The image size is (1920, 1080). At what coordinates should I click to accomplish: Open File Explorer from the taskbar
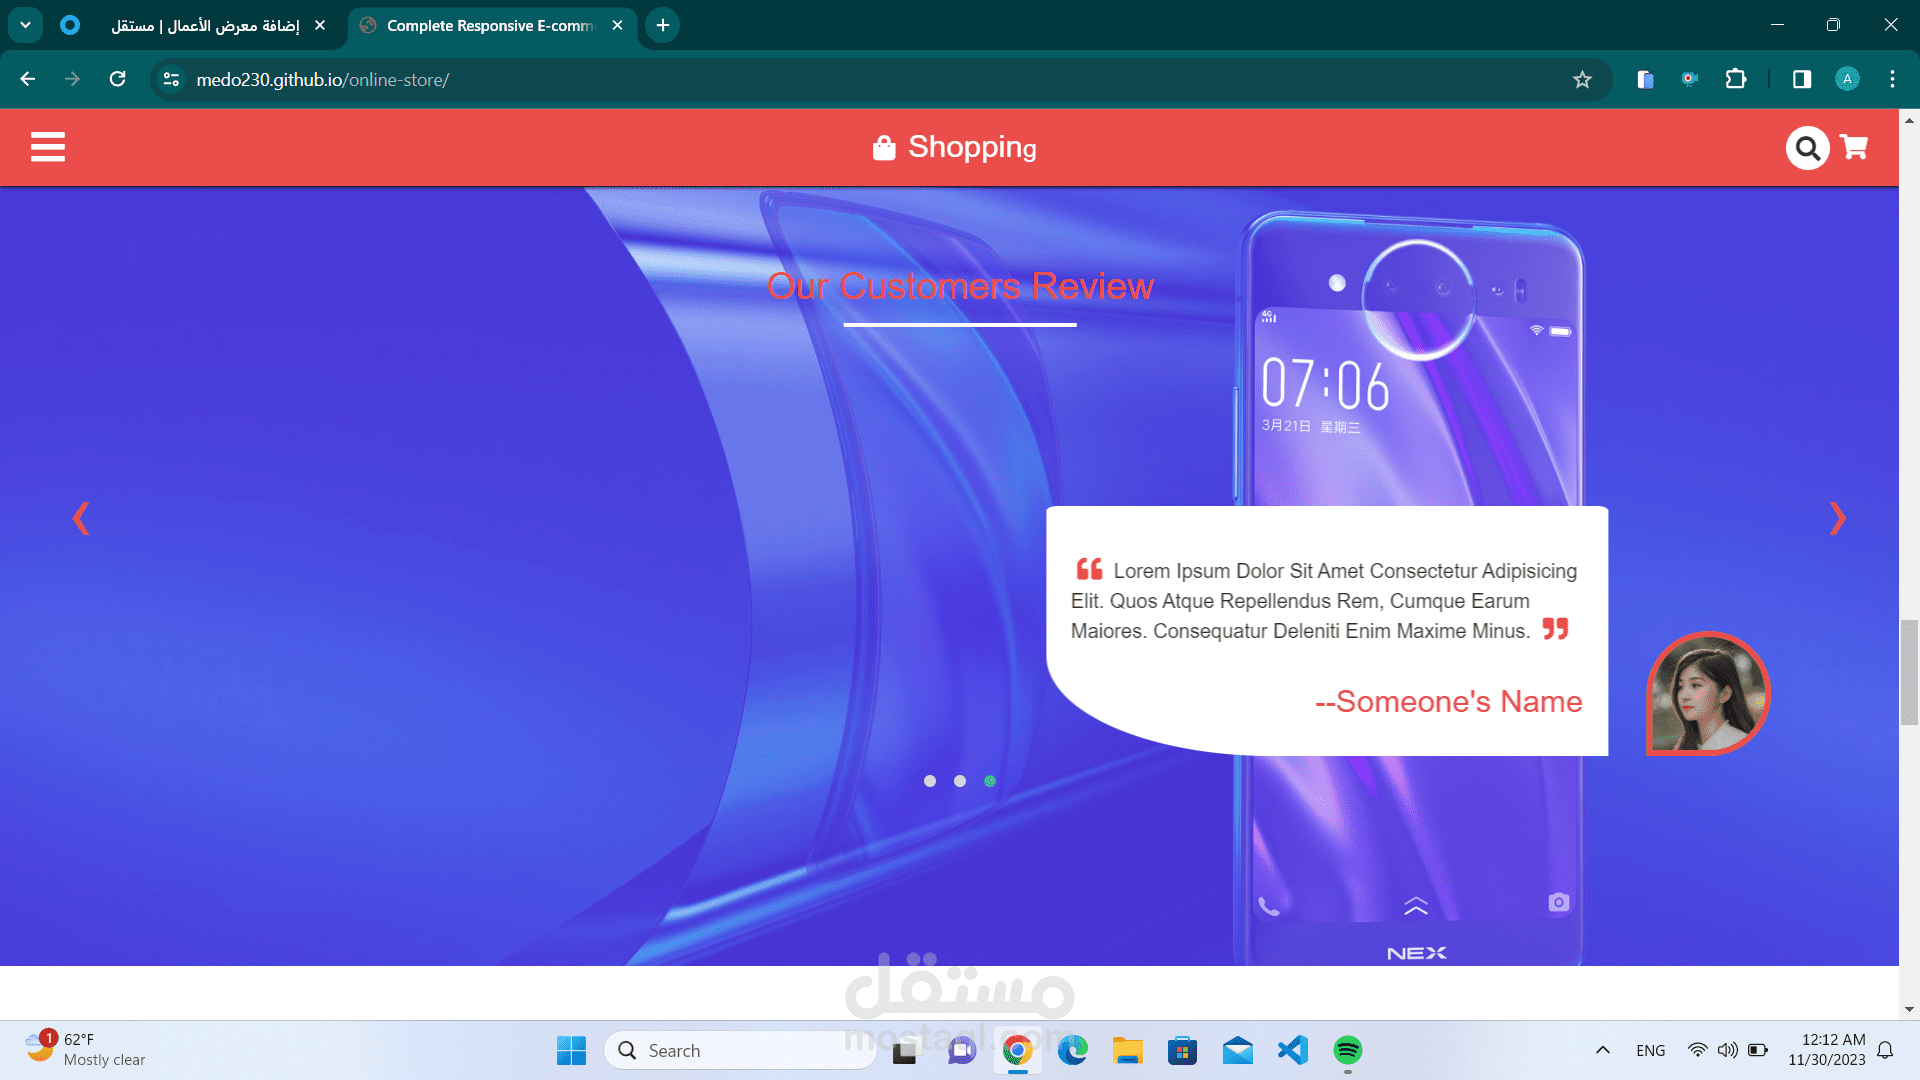[1127, 1050]
